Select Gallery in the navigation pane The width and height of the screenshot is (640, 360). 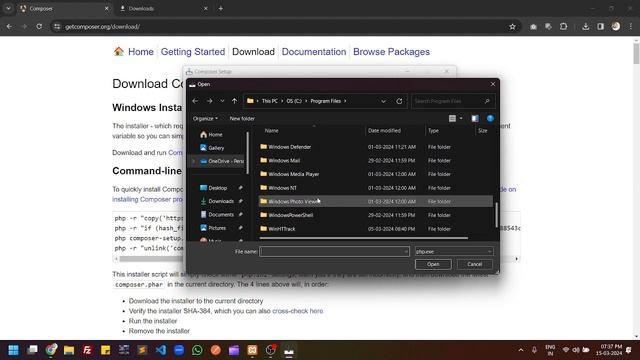(x=212, y=148)
